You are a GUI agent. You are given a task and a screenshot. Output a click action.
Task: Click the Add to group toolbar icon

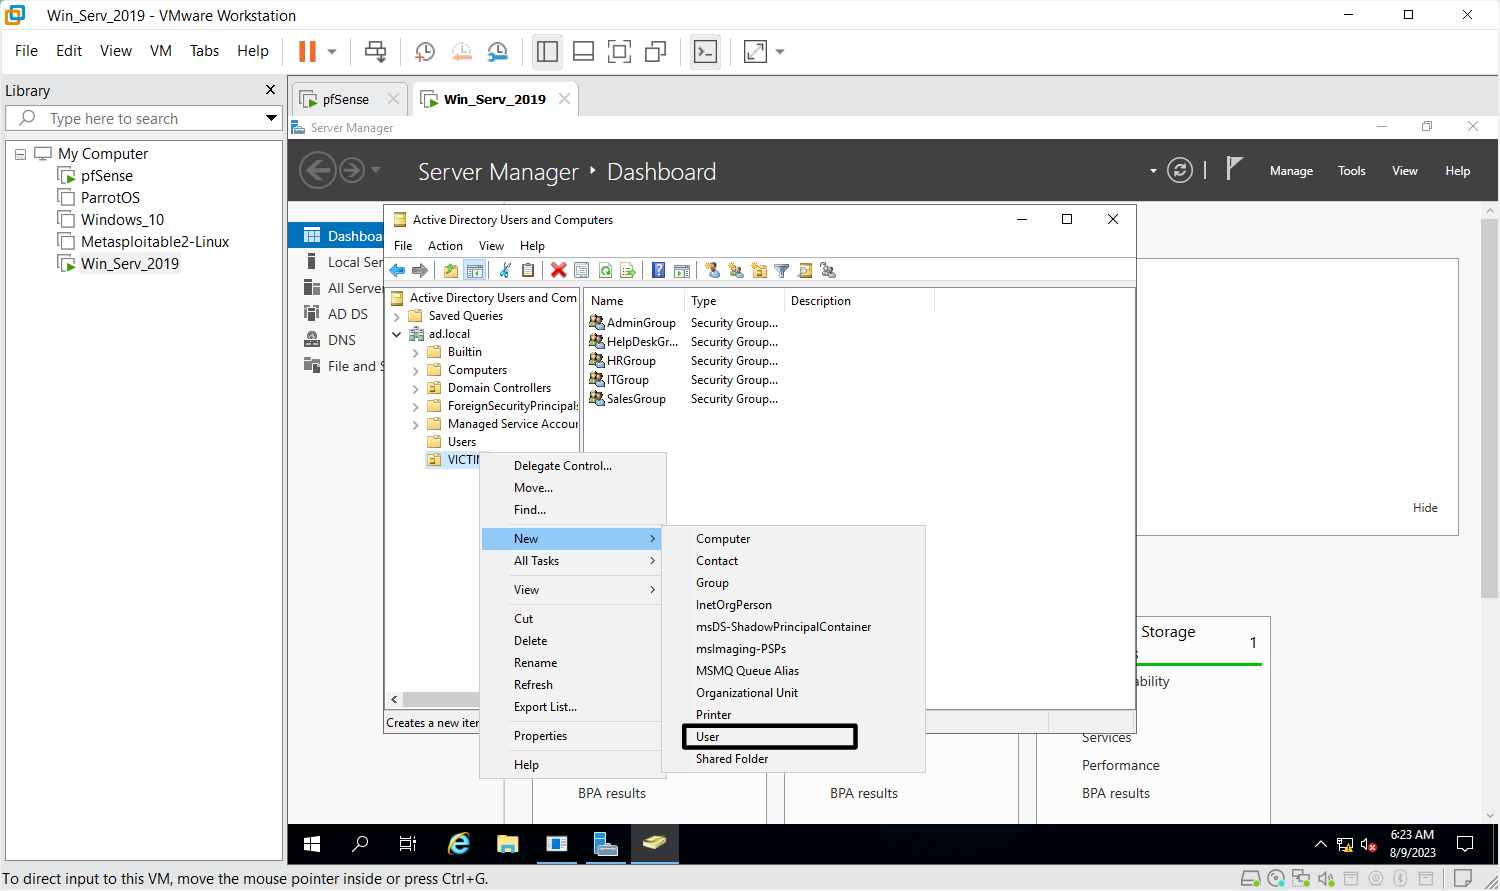point(828,270)
